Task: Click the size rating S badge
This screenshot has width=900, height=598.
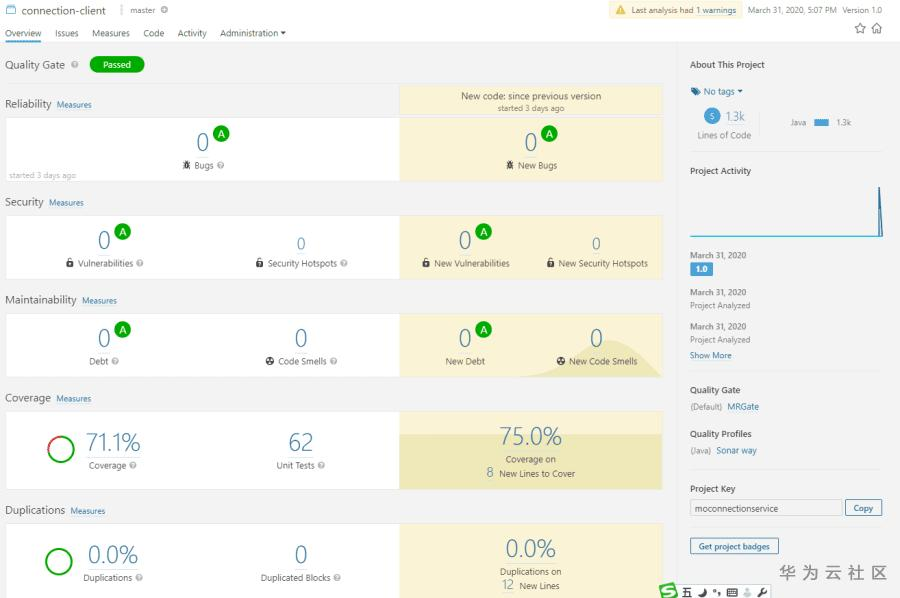Action: point(712,116)
